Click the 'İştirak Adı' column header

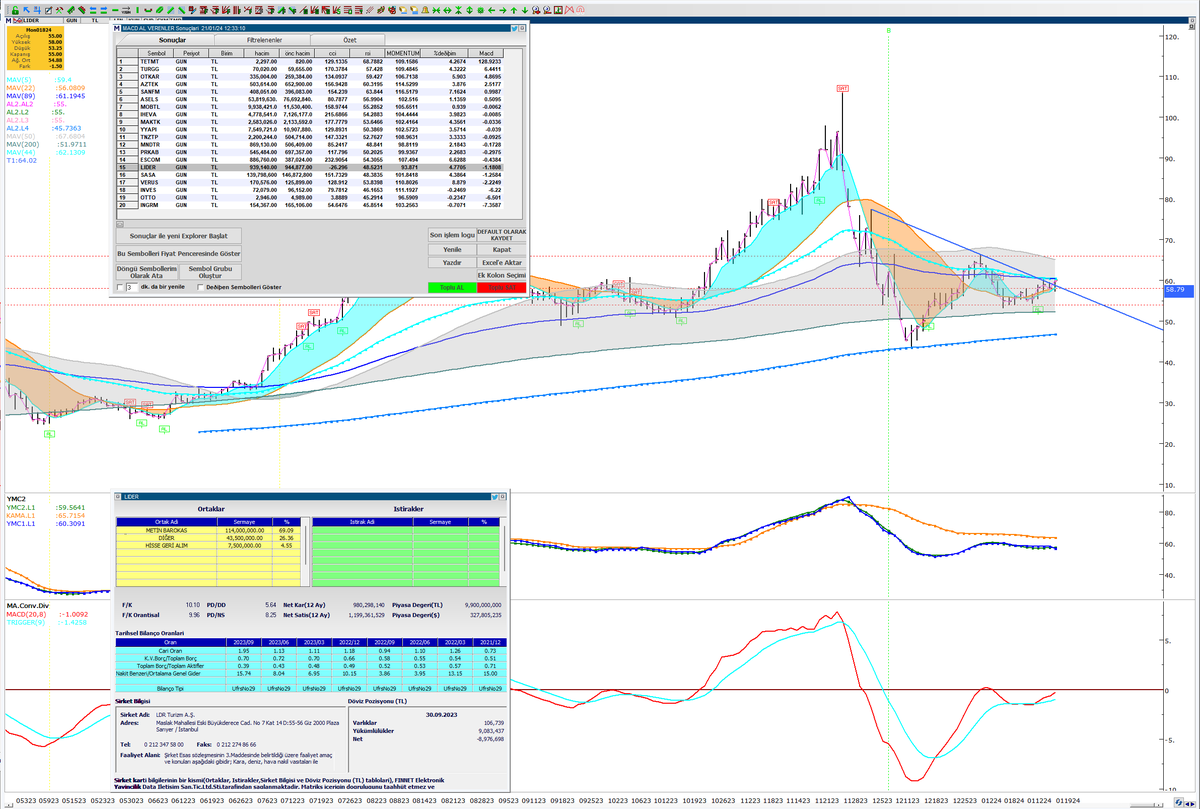click(362, 522)
